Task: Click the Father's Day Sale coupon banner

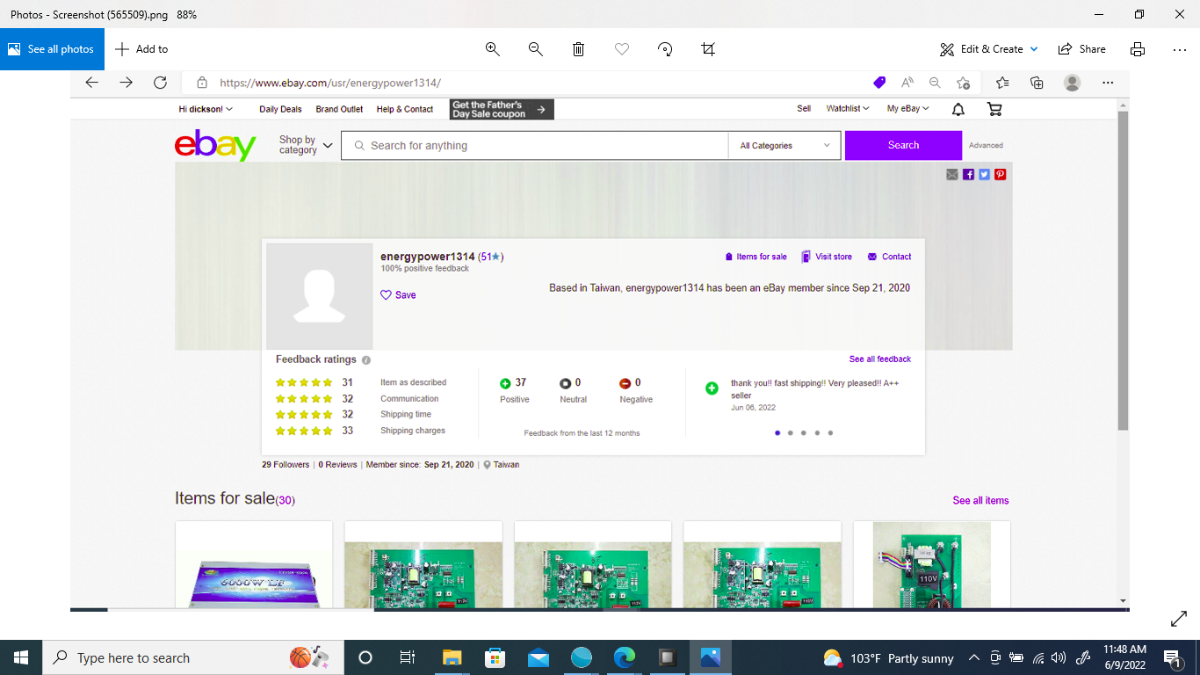Action: click(x=501, y=109)
